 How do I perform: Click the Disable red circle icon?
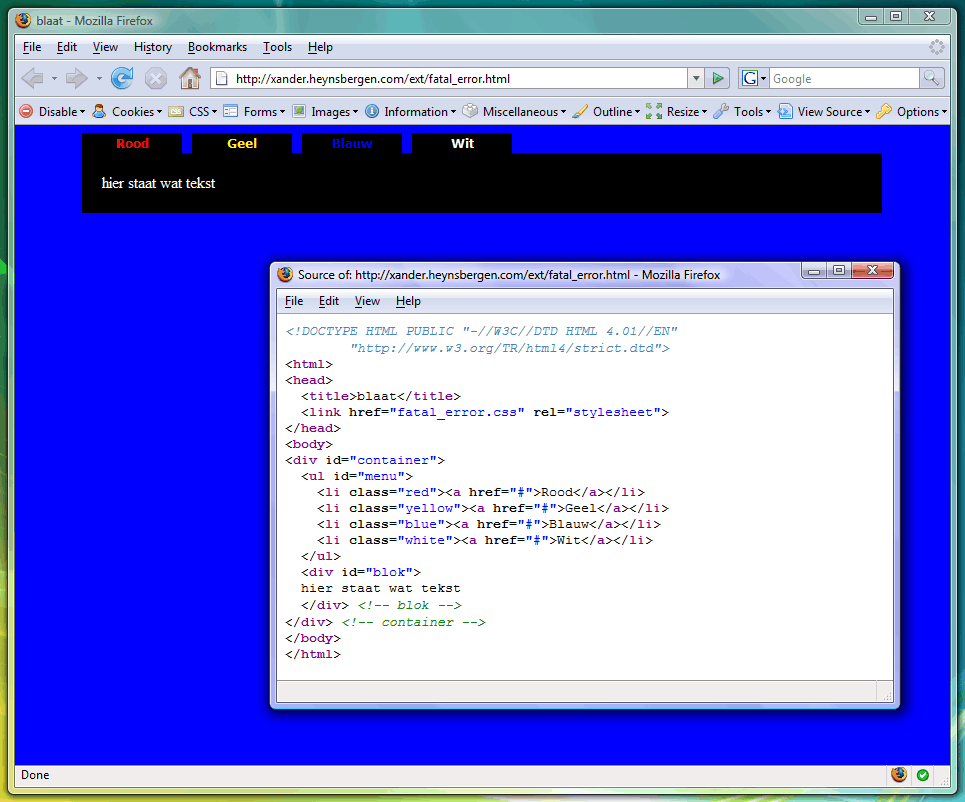(x=26, y=111)
